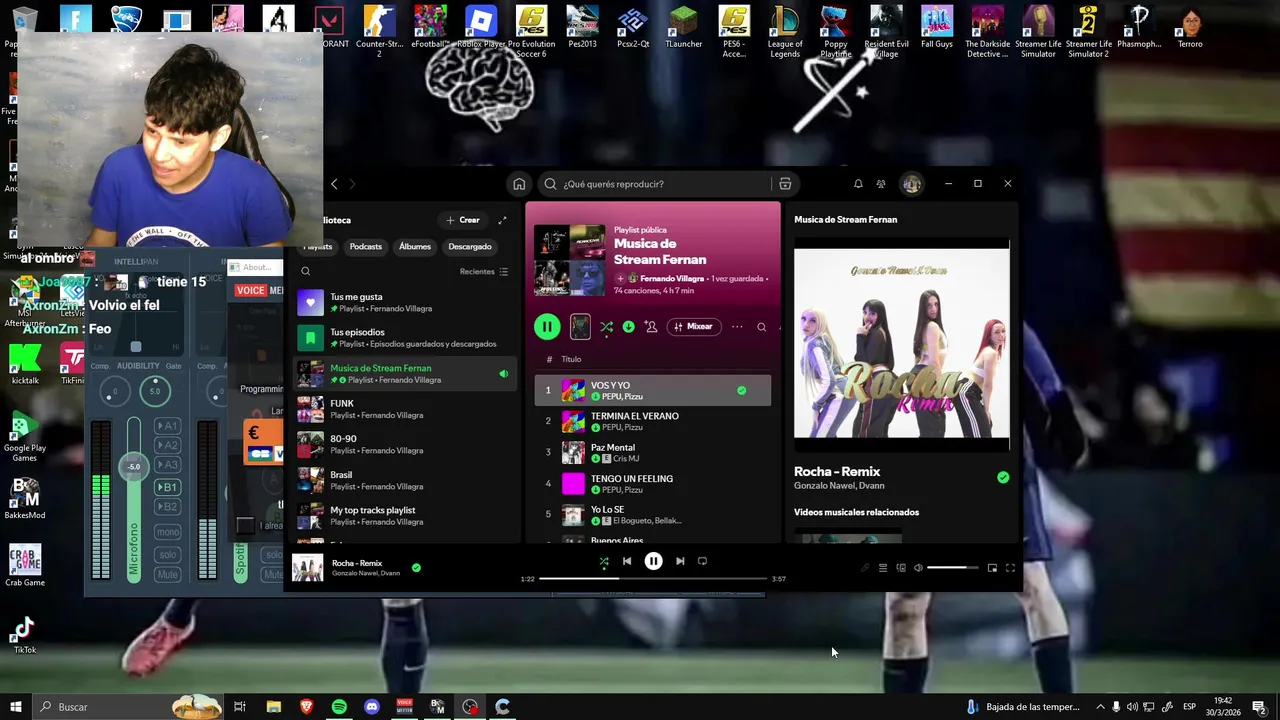Pause playback in bottom player bar
The image size is (1280, 720).
pyautogui.click(x=653, y=561)
